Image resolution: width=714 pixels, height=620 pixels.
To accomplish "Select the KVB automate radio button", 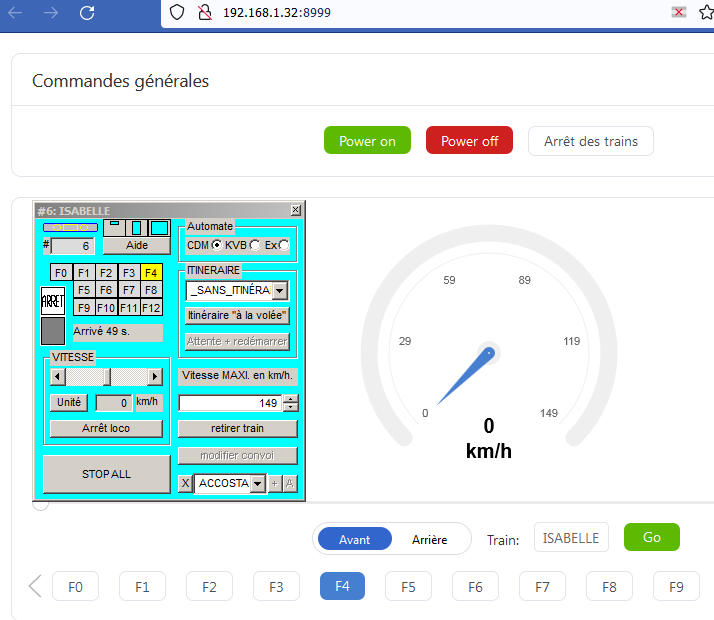I will pyautogui.click(x=255, y=245).
